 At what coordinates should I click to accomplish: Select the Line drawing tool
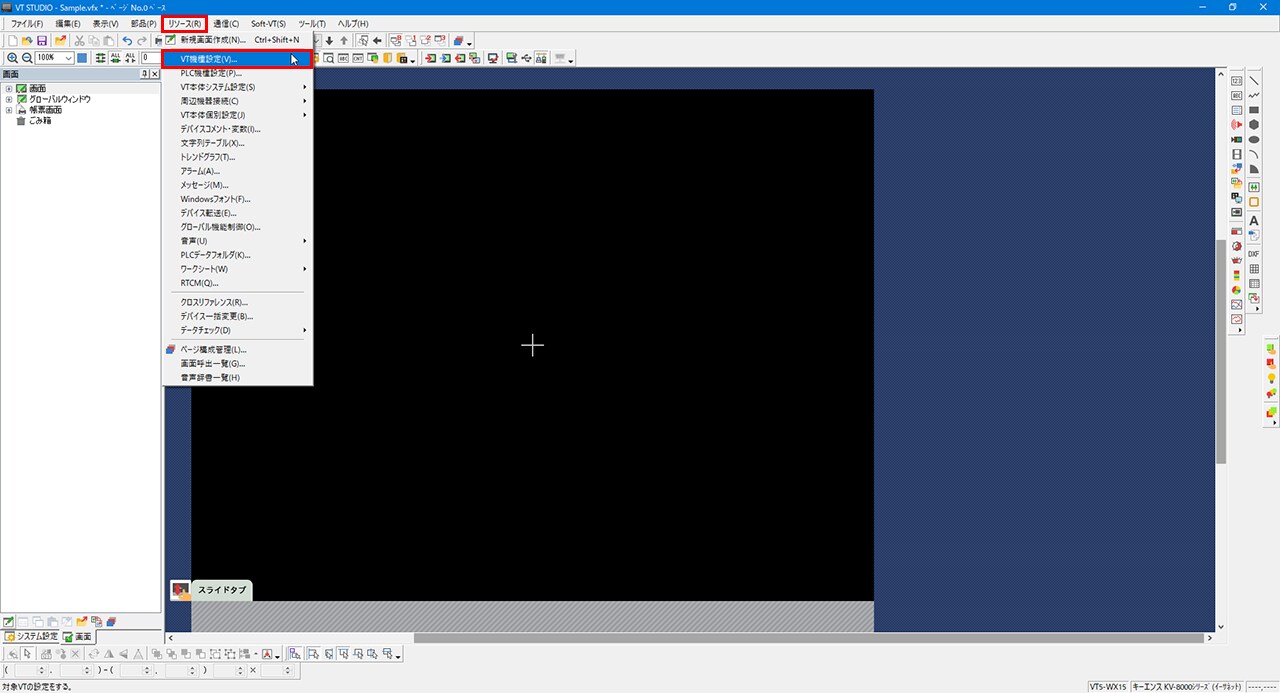1254,81
